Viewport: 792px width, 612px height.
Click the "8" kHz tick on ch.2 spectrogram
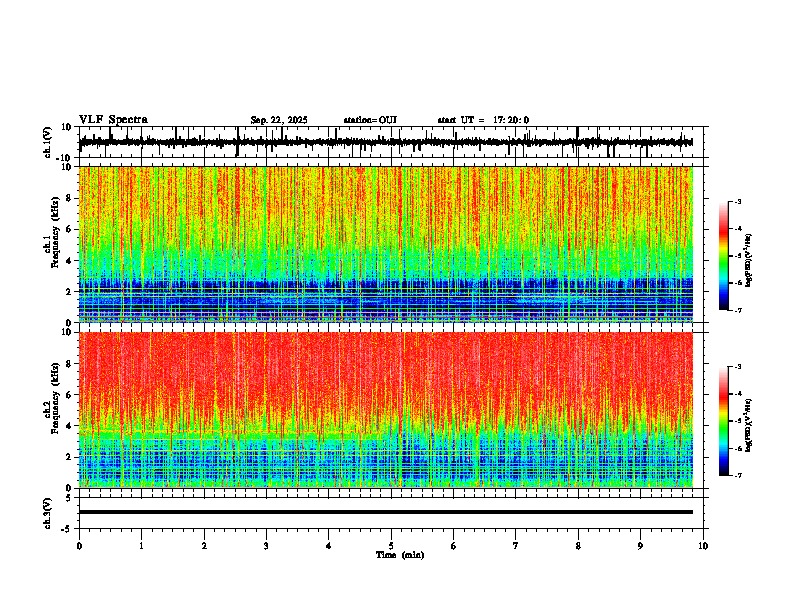tap(70, 364)
